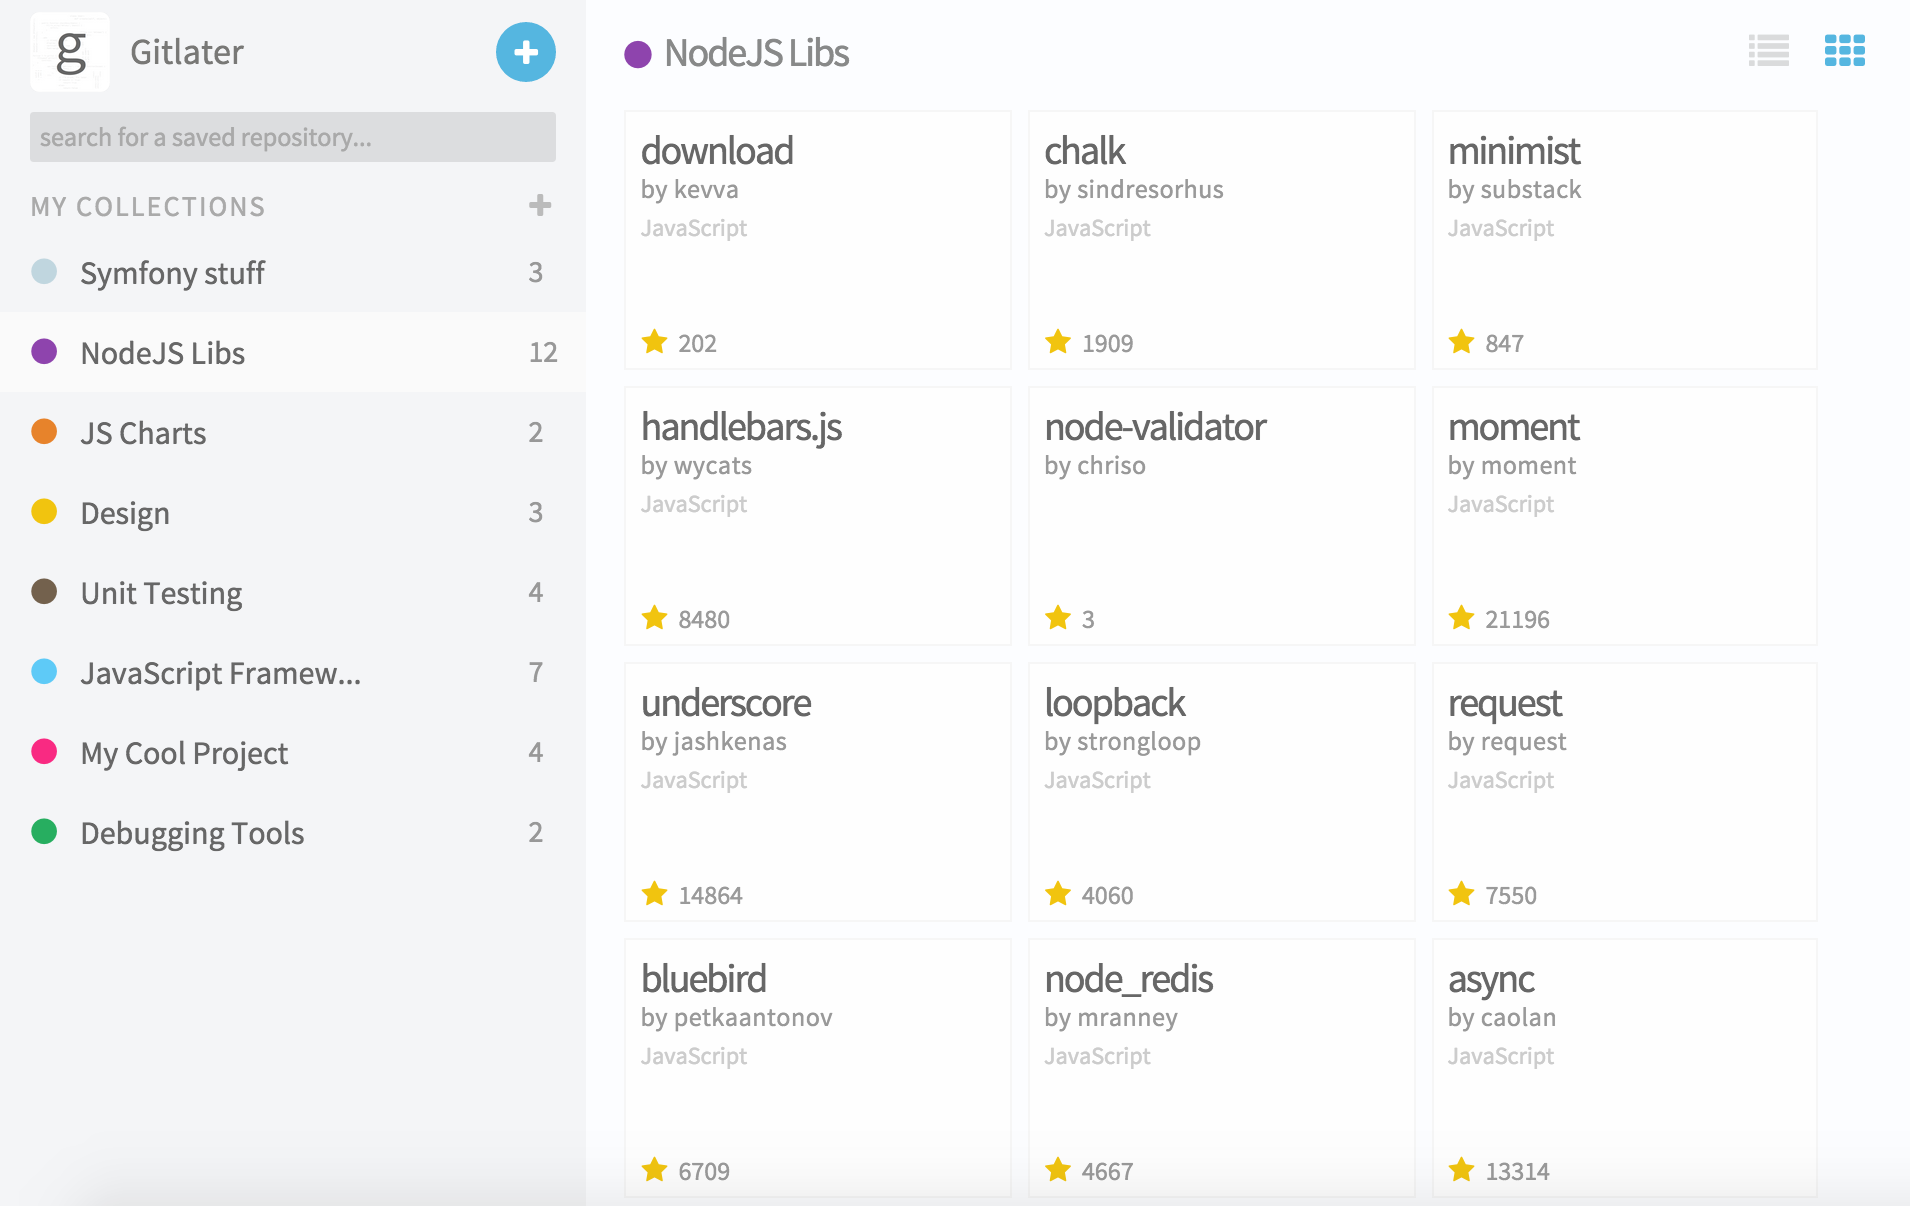Click the Gitlater logo icon
Viewport: 1910px width, 1206px height.
pos(70,52)
